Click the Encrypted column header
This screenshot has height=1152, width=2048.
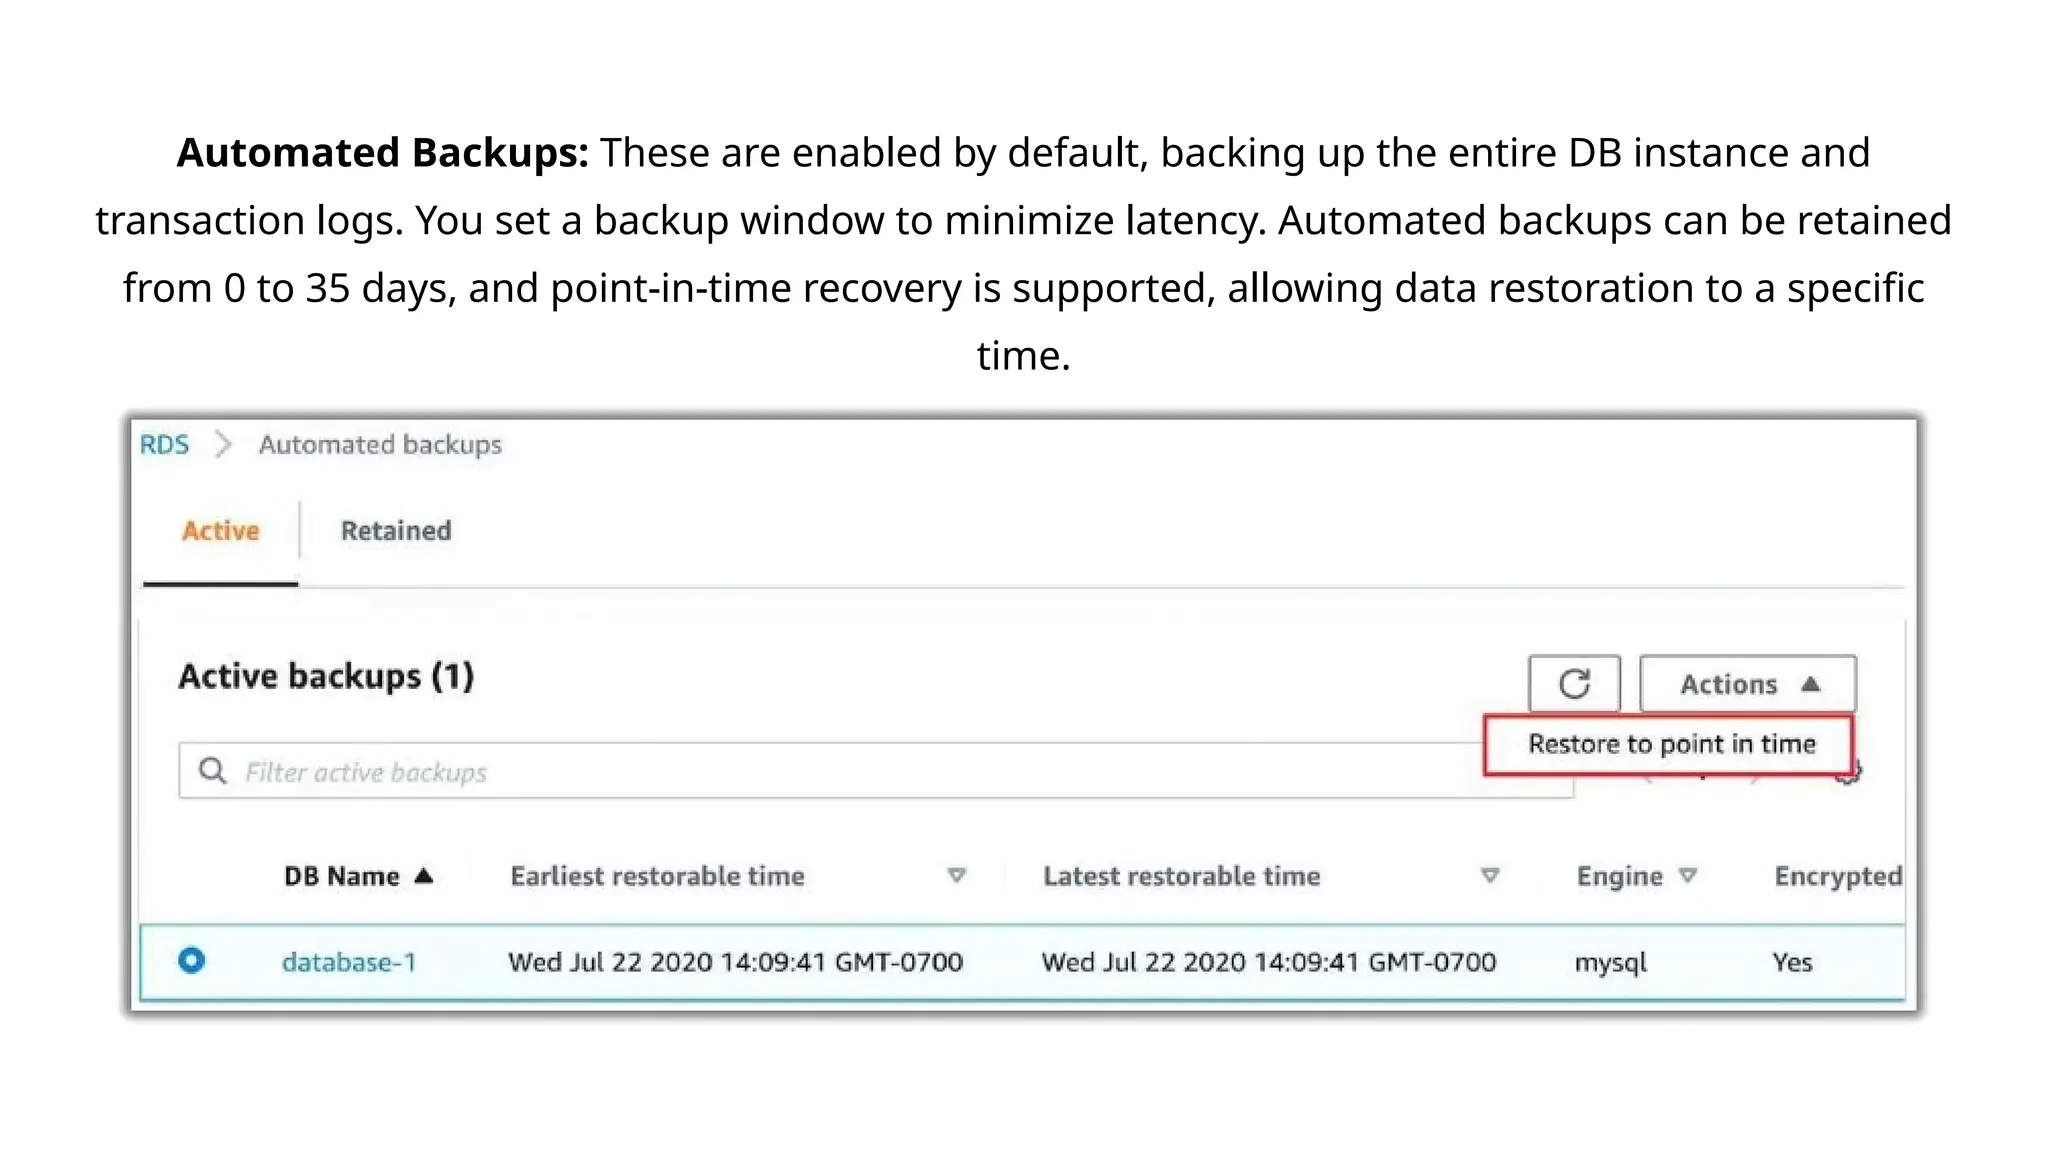[x=1837, y=876]
